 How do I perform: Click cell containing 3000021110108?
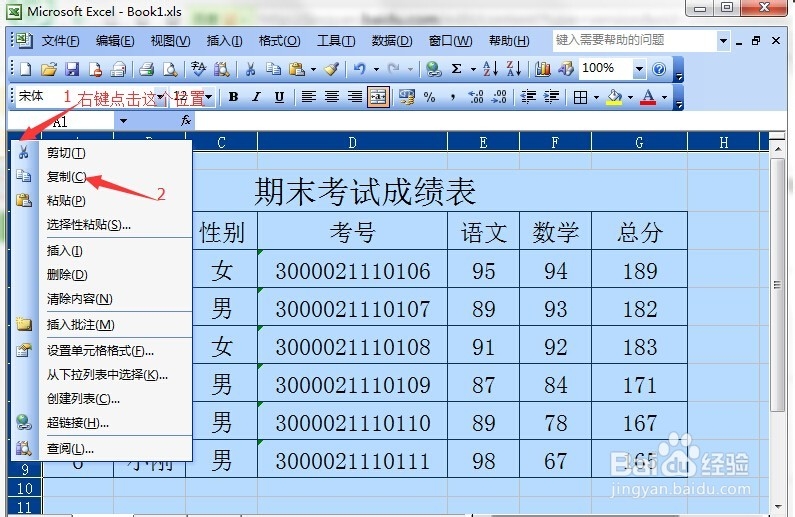point(352,347)
